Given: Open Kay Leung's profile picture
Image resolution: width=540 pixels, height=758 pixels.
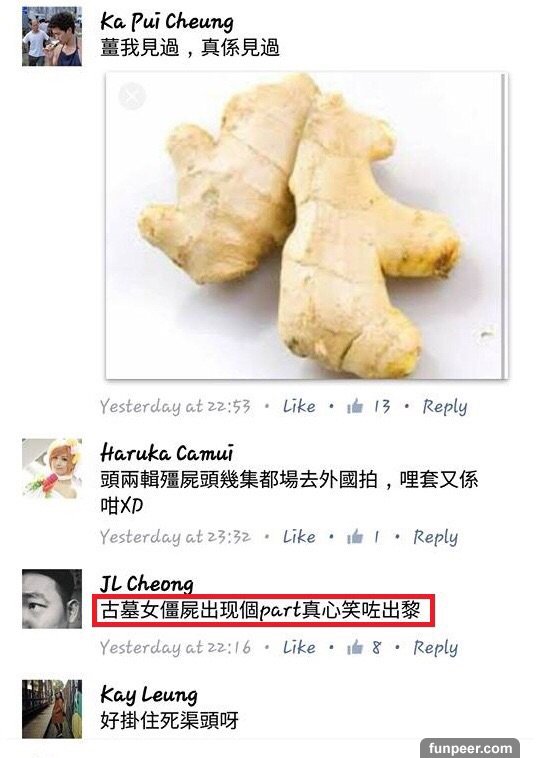Looking at the screenshot, I should point(52,709).
